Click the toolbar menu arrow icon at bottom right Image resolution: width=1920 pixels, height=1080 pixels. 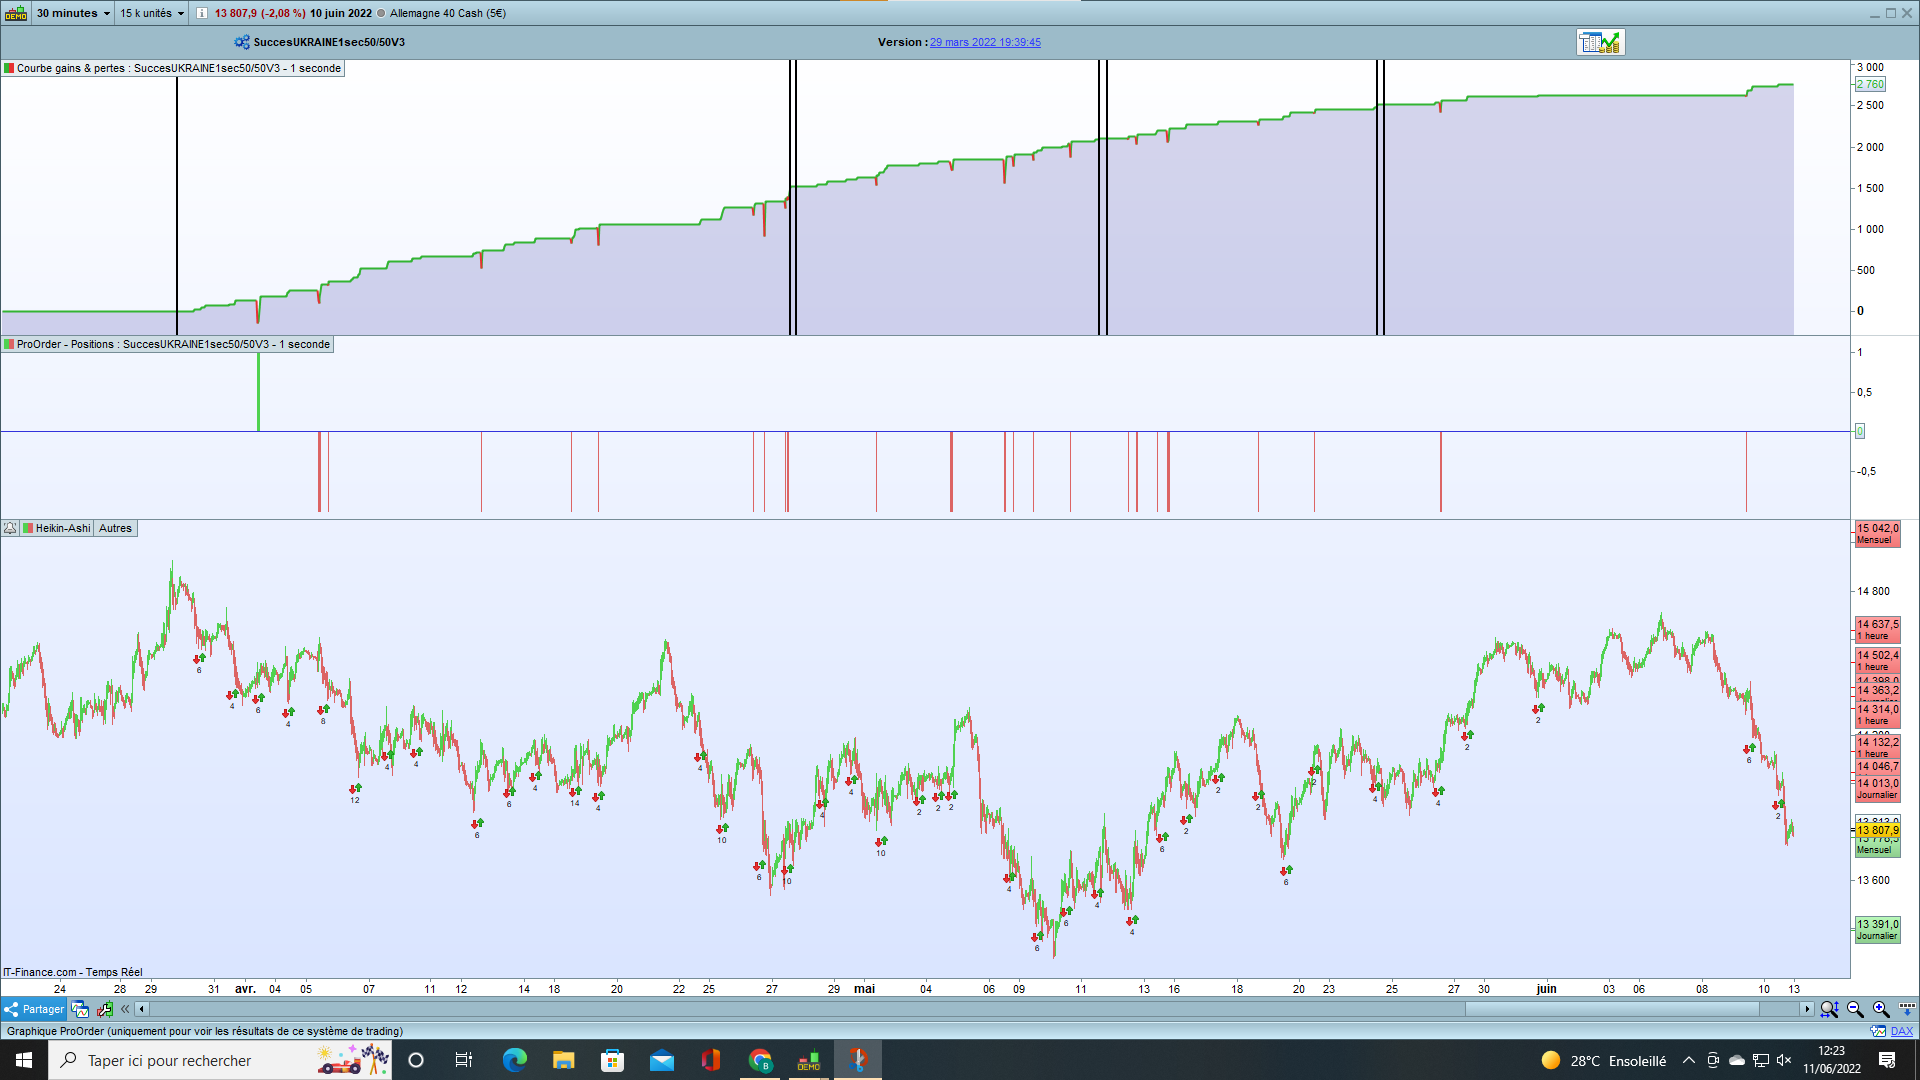pyautogui.click(x=1907, y=1009)
